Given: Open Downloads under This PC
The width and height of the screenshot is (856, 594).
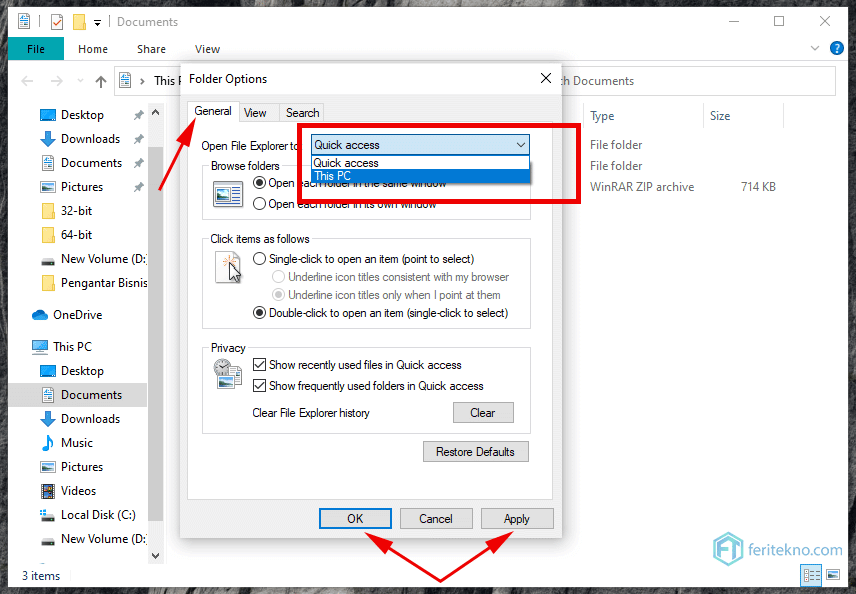Looking at the screenshot, I should point(90,419).
